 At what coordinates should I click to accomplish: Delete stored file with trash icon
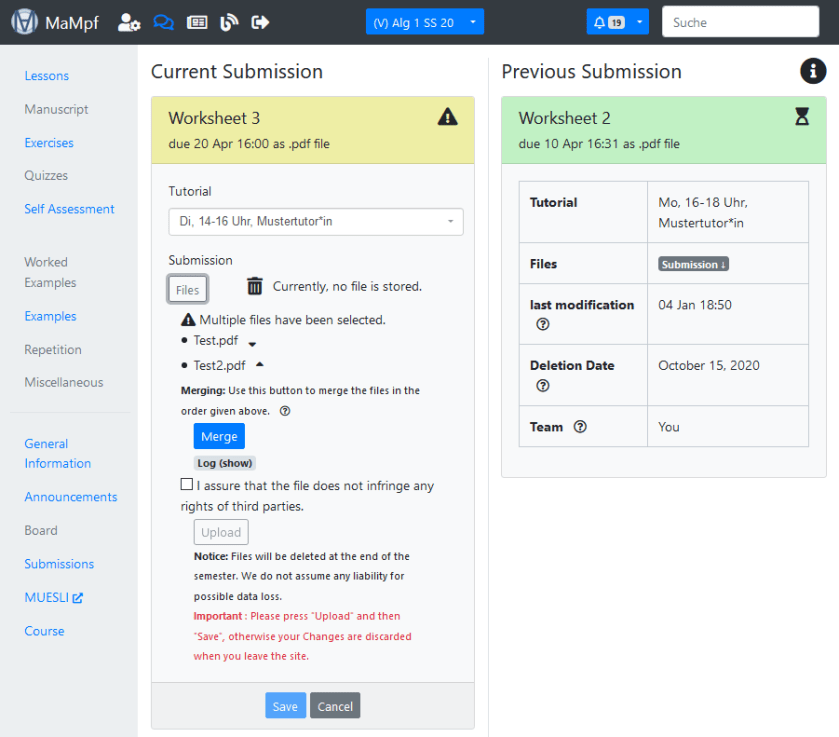[255, 286]
